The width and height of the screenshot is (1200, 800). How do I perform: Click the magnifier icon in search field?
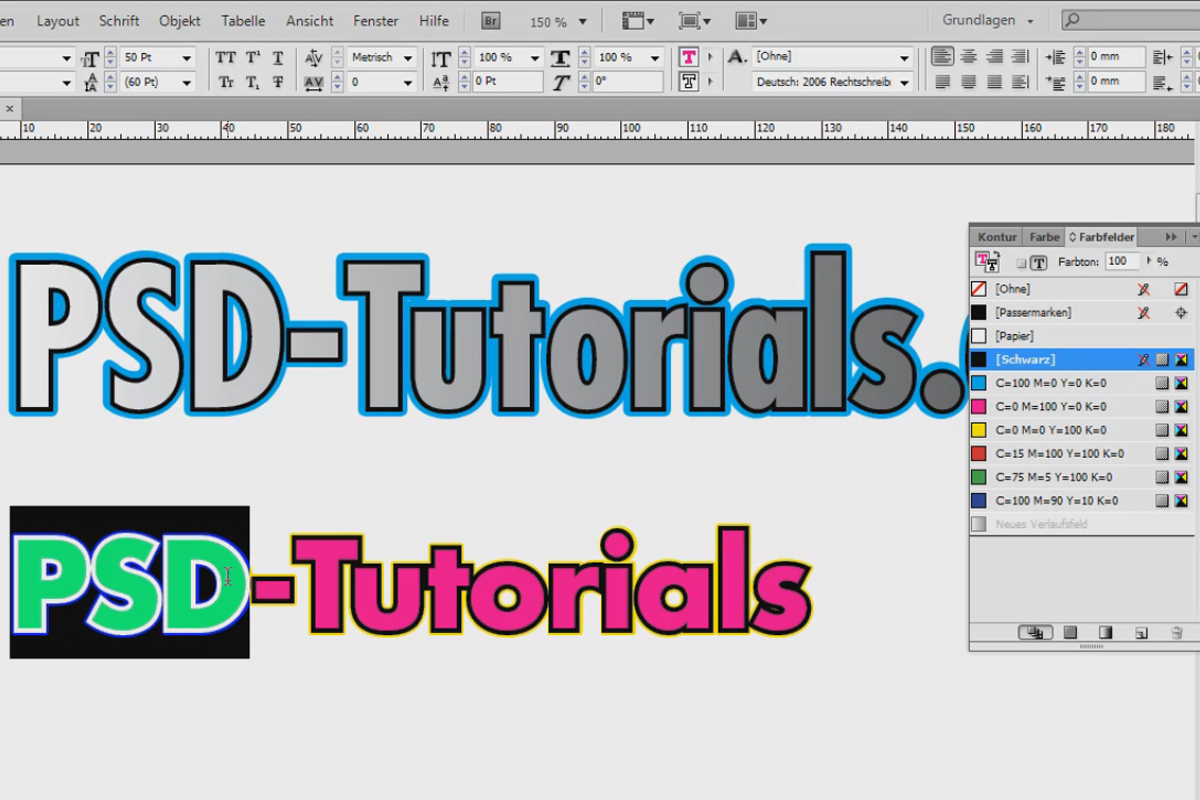(1072, 20)
